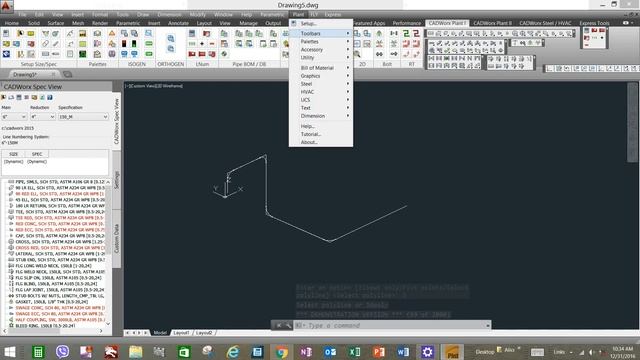Launch Word from the taskbar

click(x=403, y=351)
